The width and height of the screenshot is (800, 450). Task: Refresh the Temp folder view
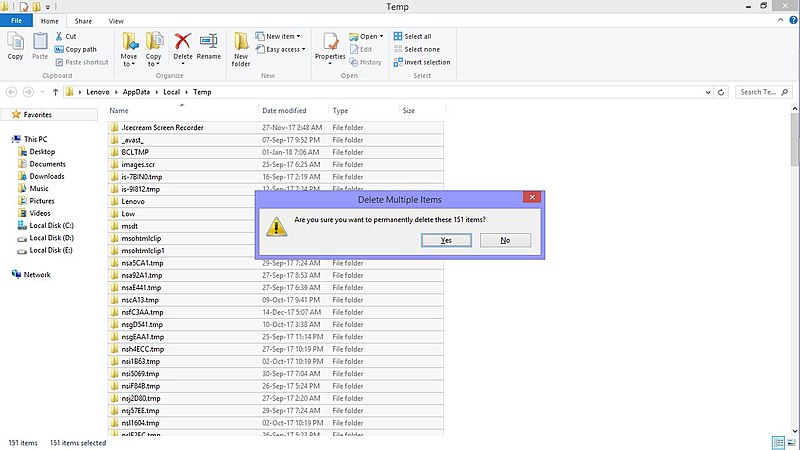click(721, 92)
